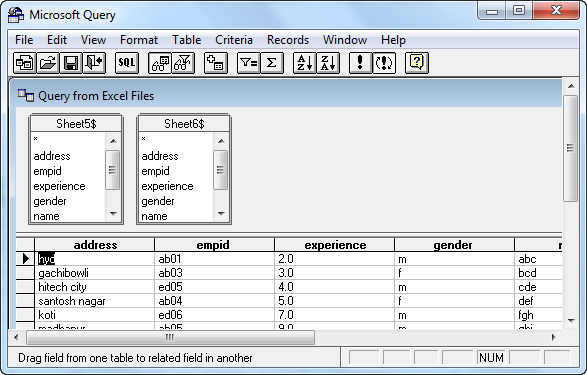Screen dimensions: 587x375
Task: Click the ab01 empid cell
Action: [x=215, y=259]
